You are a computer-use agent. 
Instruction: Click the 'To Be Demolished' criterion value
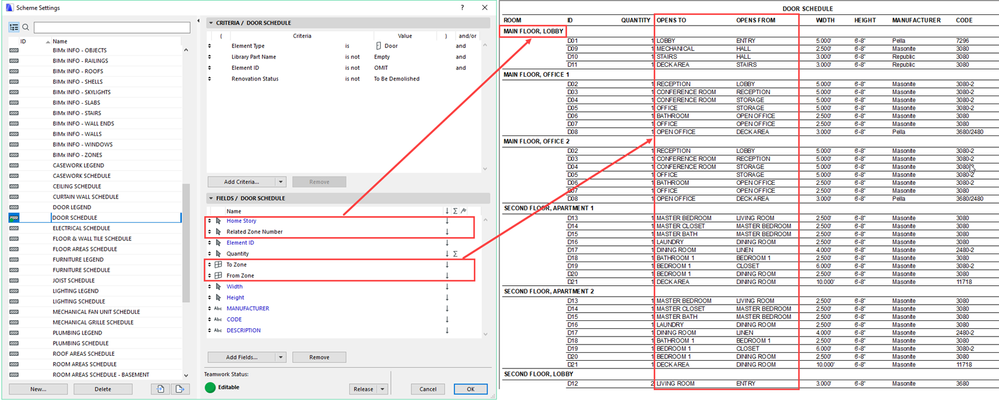click(x=397, y=79)
